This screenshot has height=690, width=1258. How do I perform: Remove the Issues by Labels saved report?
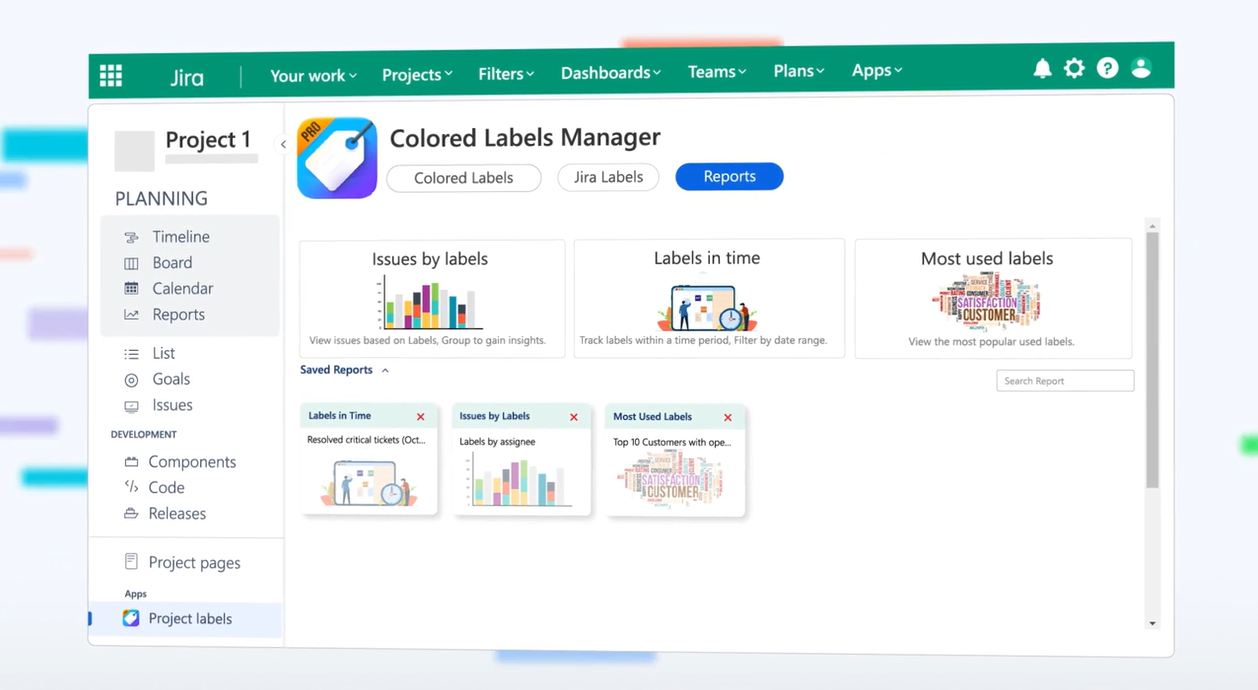click(574, 417)
